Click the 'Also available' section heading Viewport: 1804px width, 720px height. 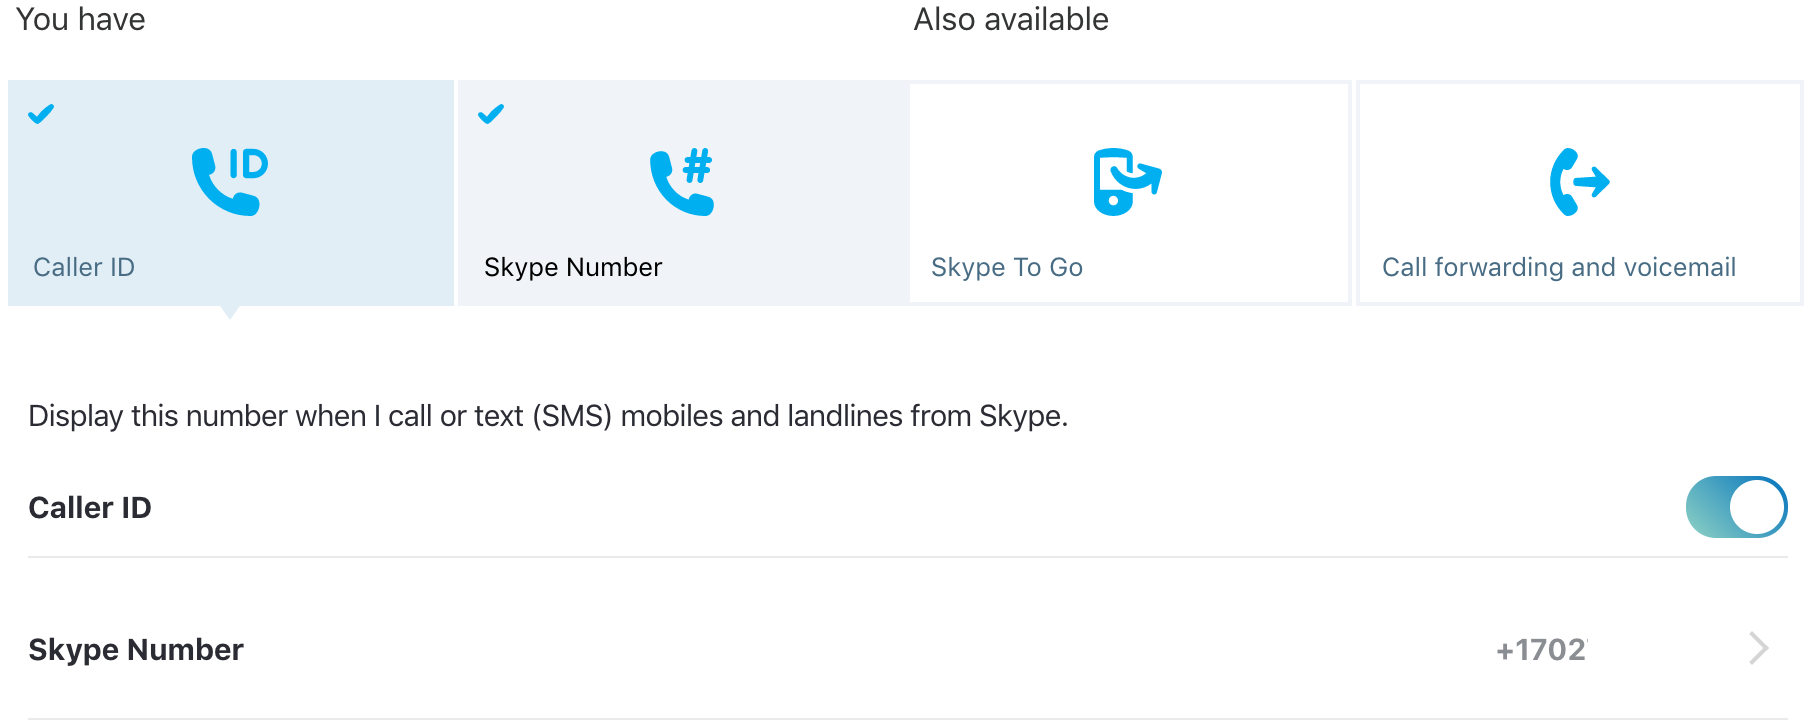1011,19
